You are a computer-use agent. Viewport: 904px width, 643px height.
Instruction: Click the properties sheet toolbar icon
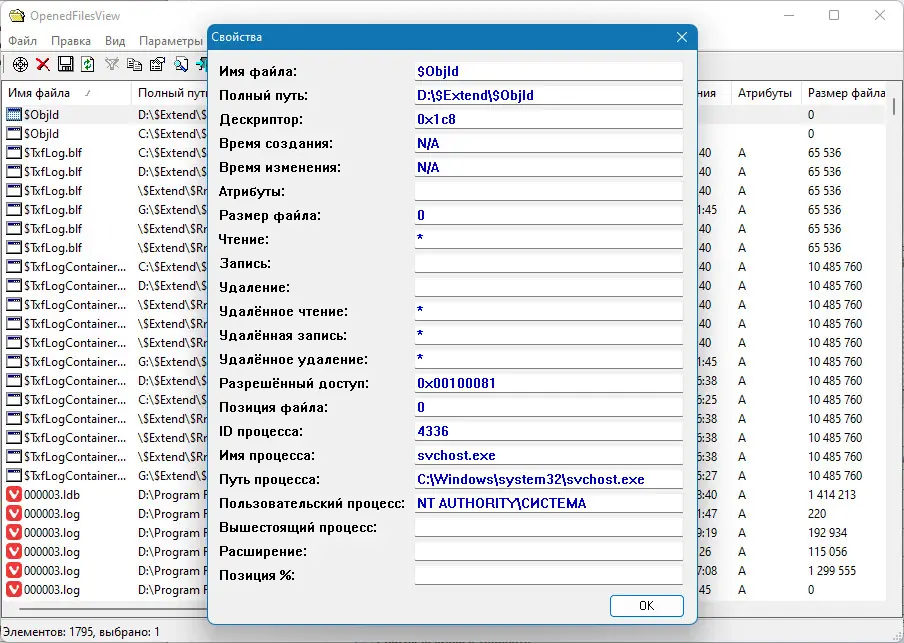pos(157,64)
